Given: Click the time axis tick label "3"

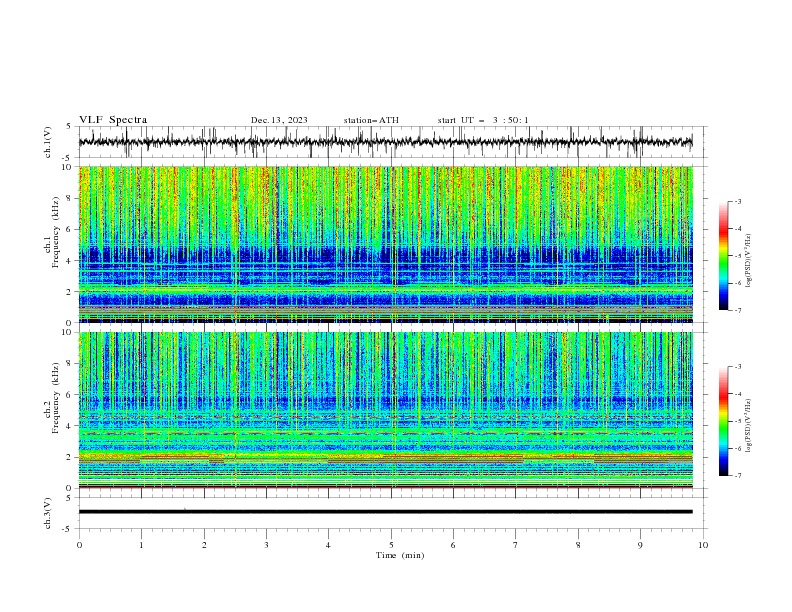Looking at the screenshot, I should [x=266, y=545].
